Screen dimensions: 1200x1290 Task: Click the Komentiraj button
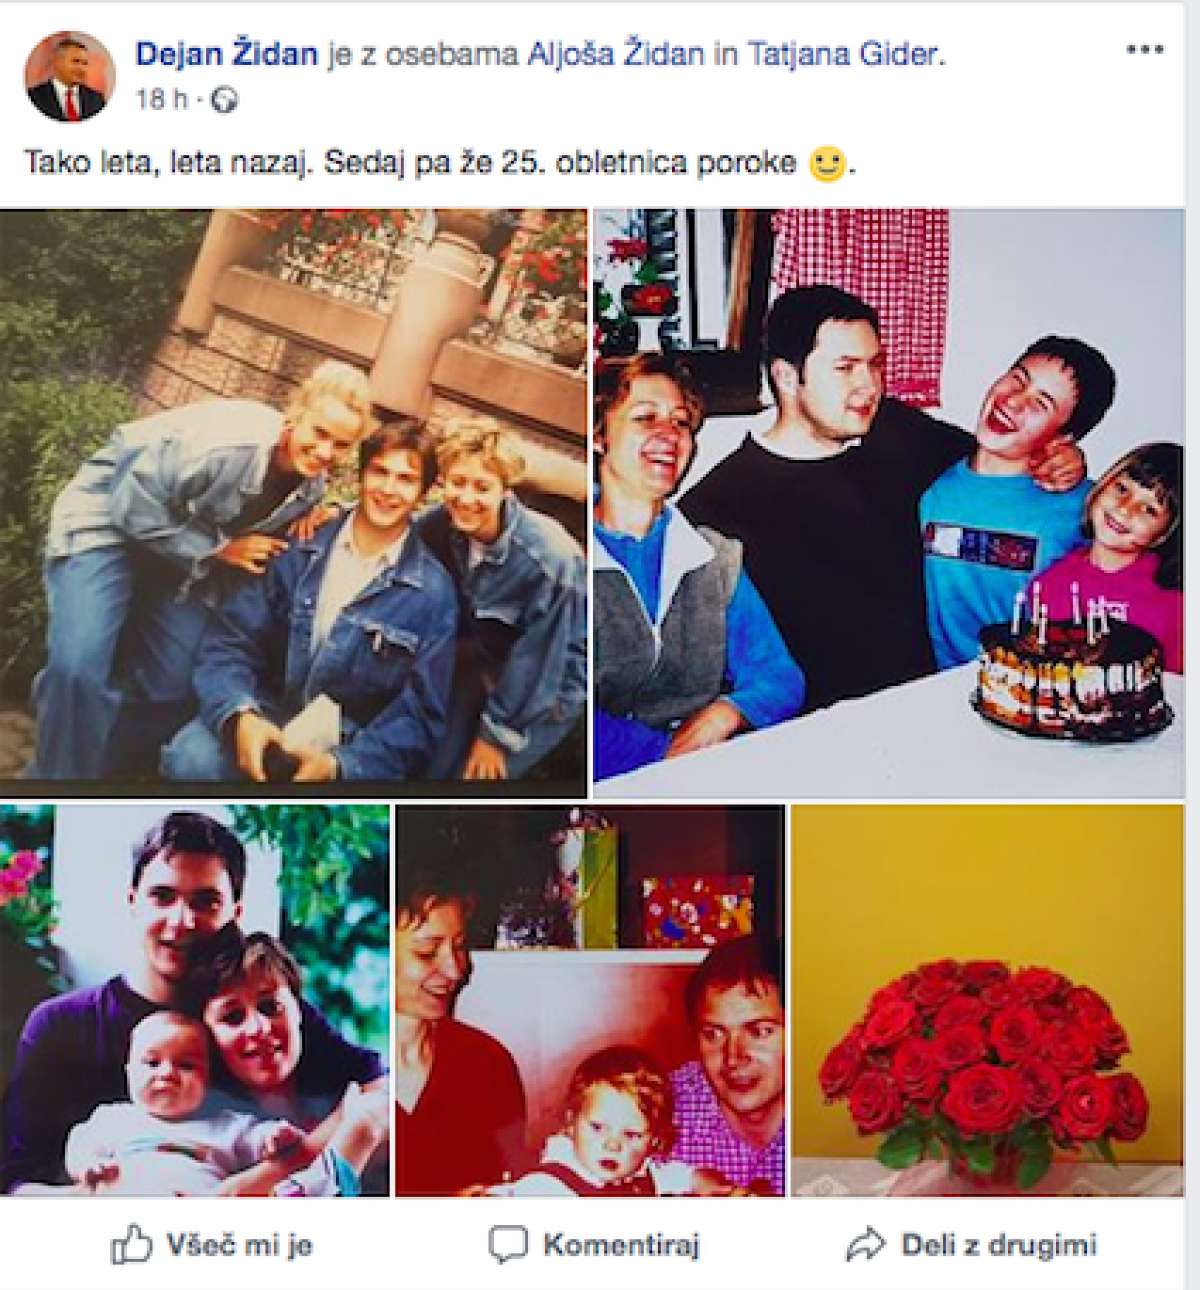(594, 1245)
